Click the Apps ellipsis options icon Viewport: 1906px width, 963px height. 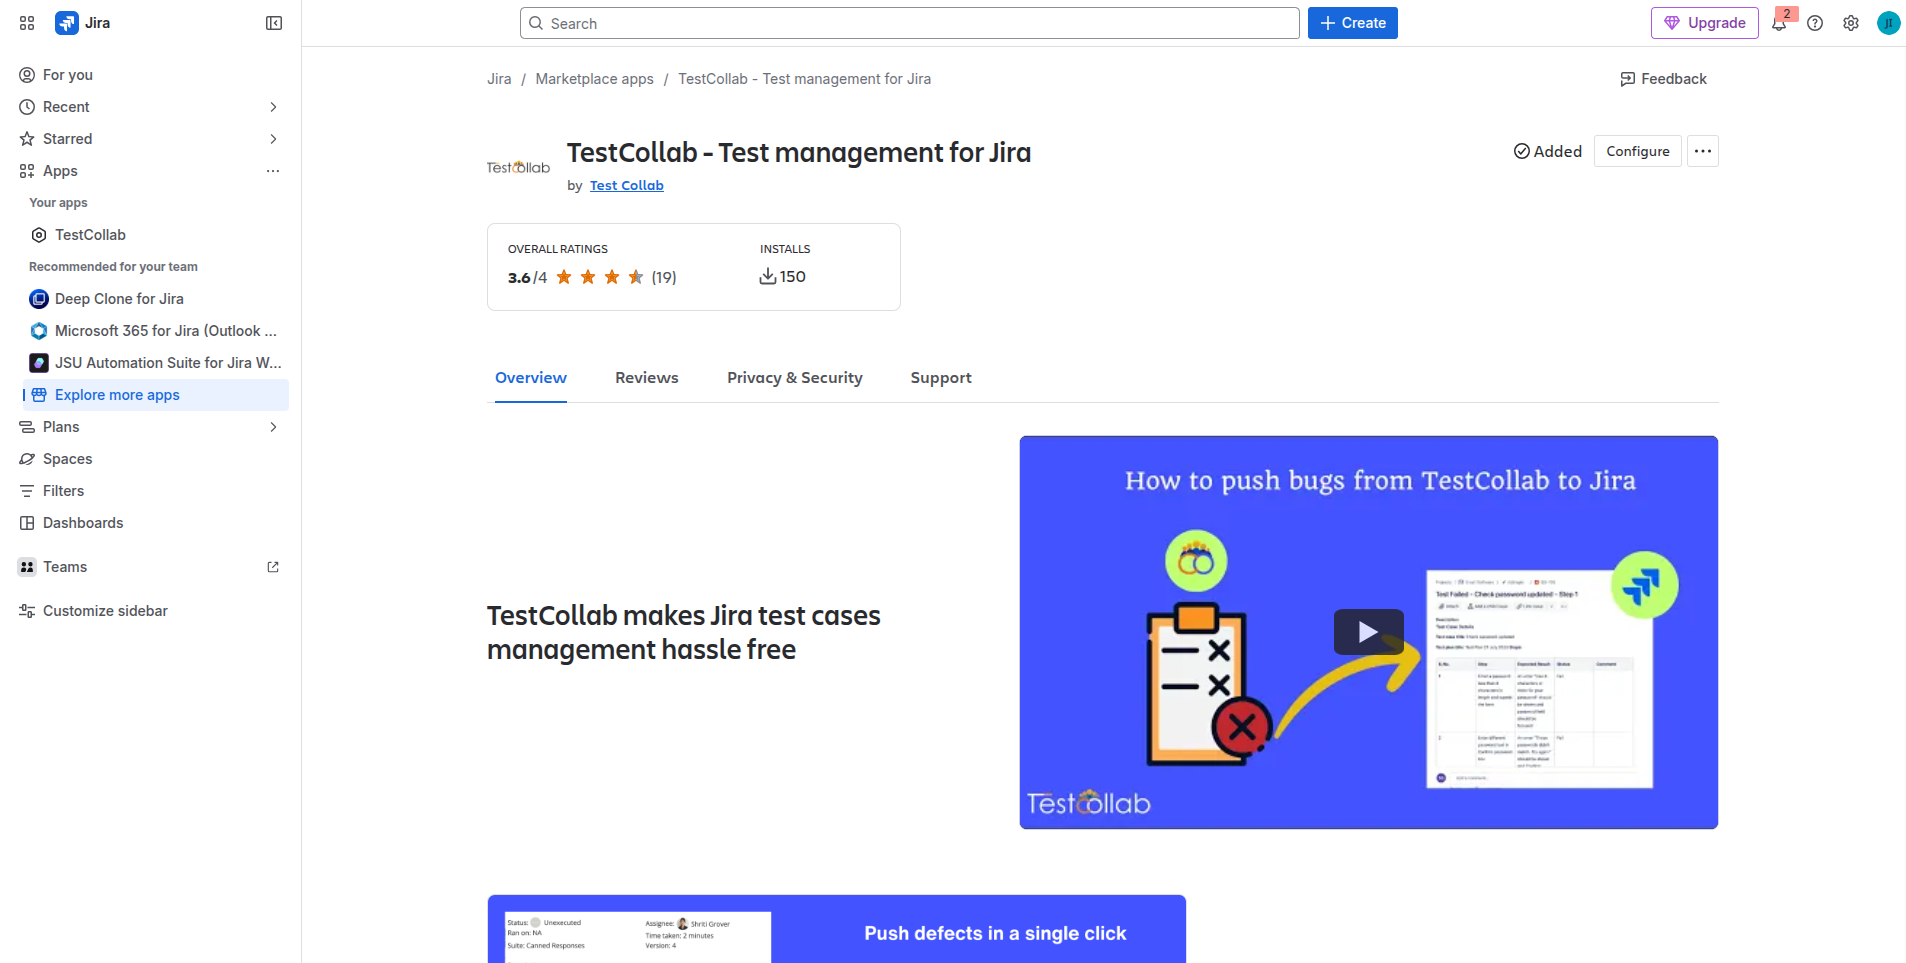(x=273, y=171)
